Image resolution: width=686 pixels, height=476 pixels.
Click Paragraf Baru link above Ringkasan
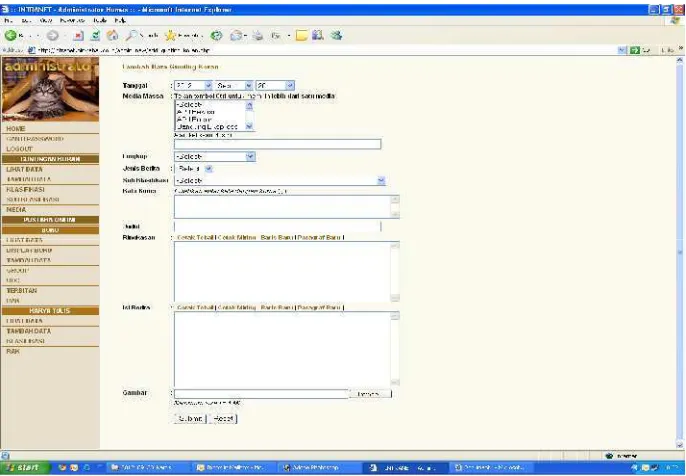[x=319, y=237]
